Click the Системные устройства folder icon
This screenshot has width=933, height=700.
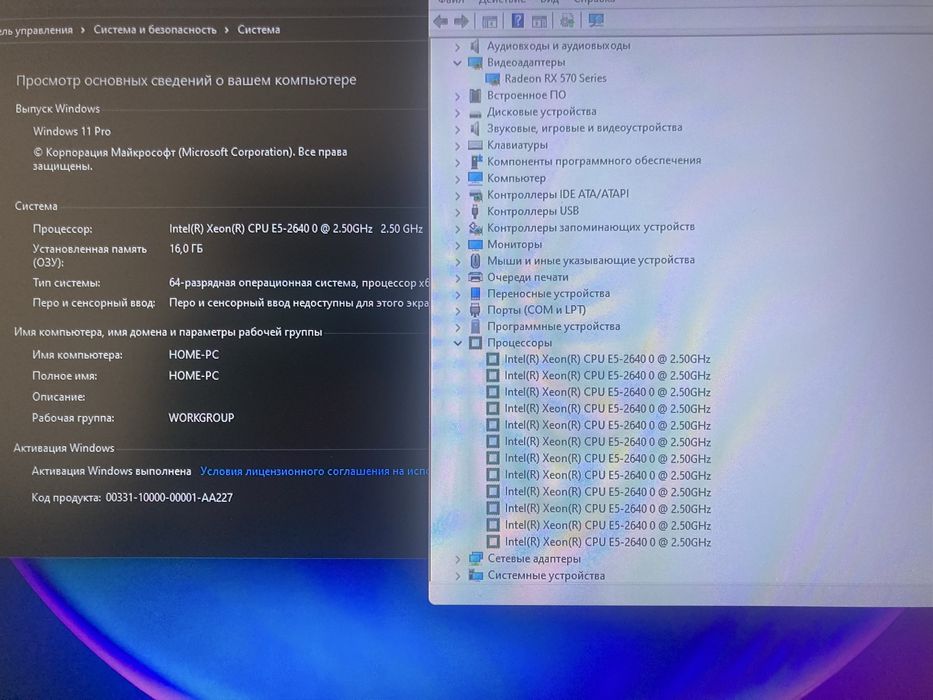point(475,575)
